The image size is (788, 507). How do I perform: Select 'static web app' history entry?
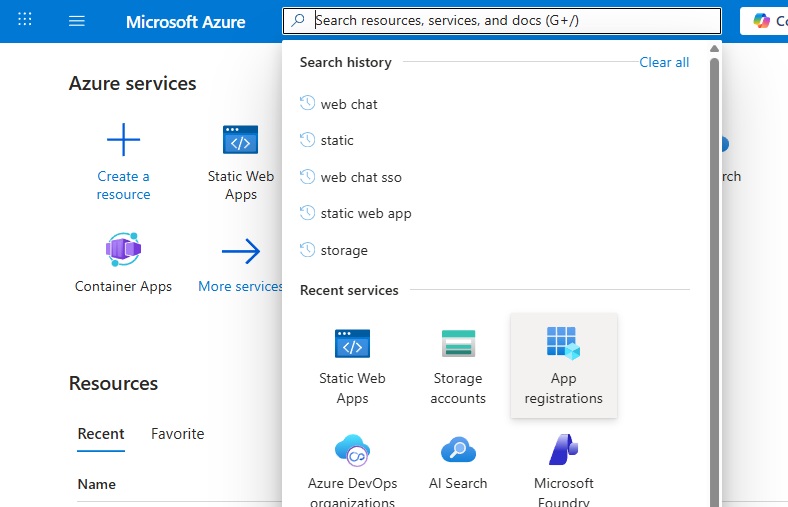point(366,213)
